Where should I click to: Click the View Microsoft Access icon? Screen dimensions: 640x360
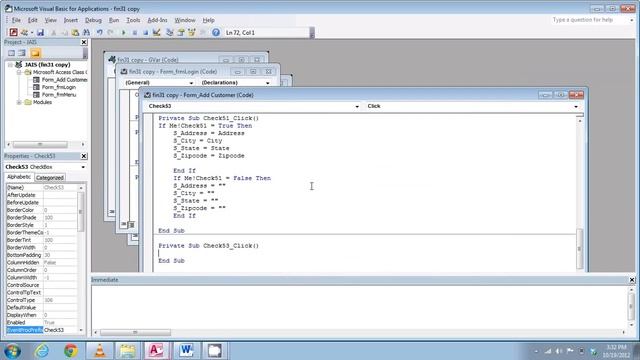(13, 32)
